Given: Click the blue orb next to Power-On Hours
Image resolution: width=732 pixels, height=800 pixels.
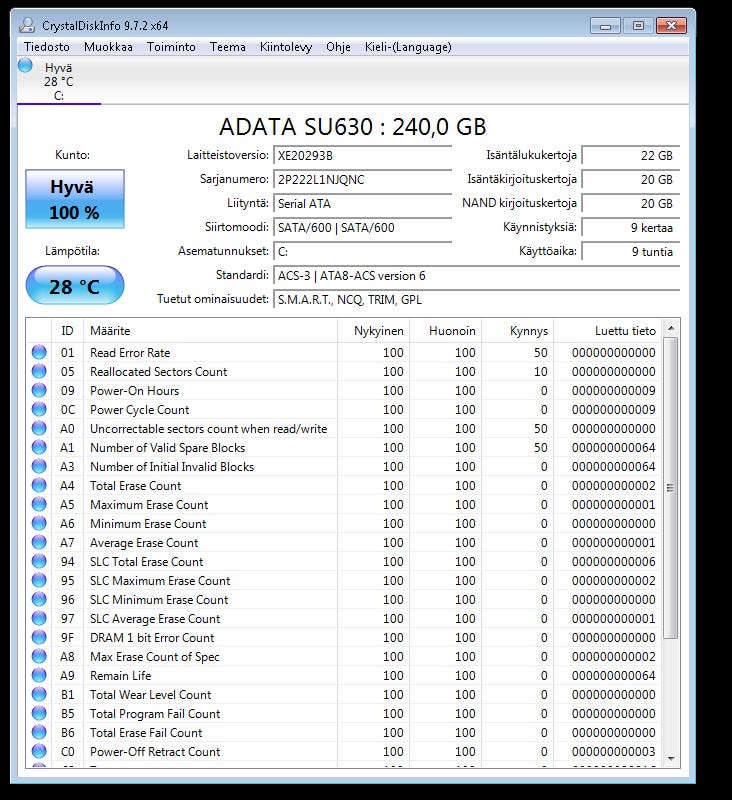Looking at the screenshot, I should coord(39,390).
